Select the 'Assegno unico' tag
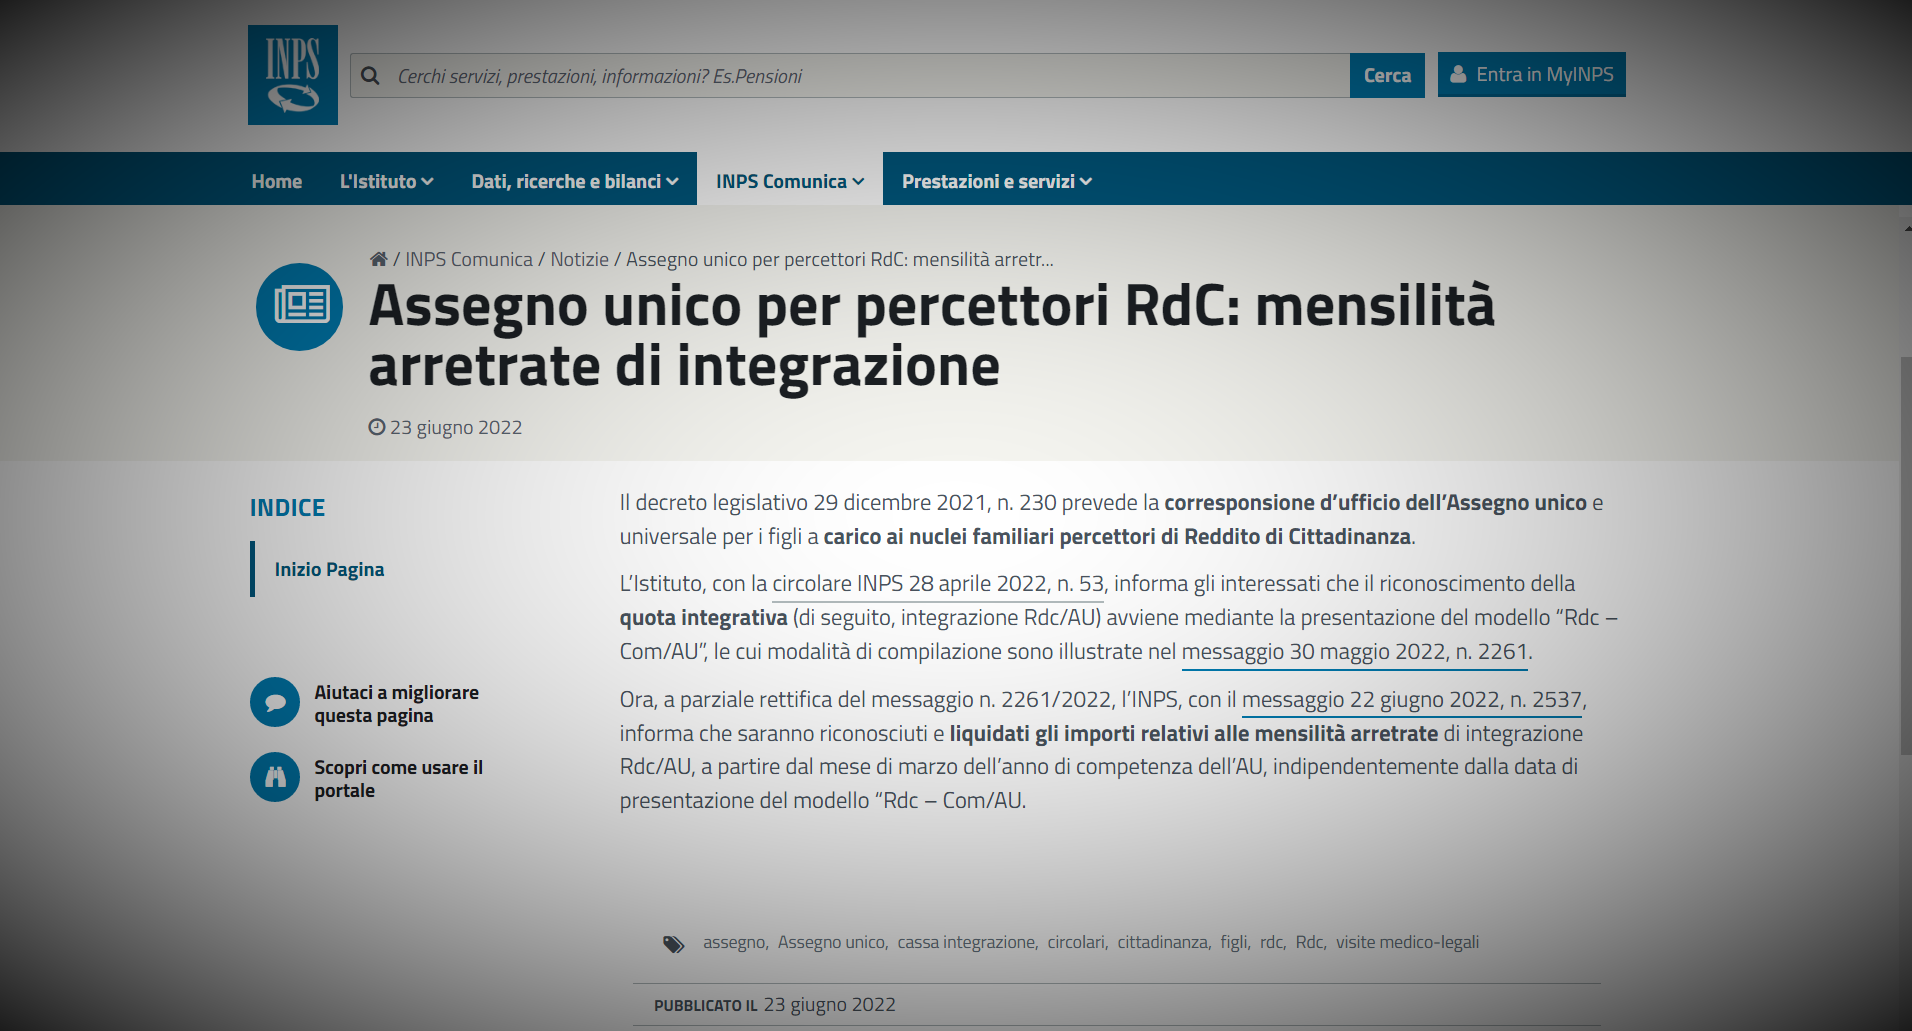1912x1031 pixels. 831,942
